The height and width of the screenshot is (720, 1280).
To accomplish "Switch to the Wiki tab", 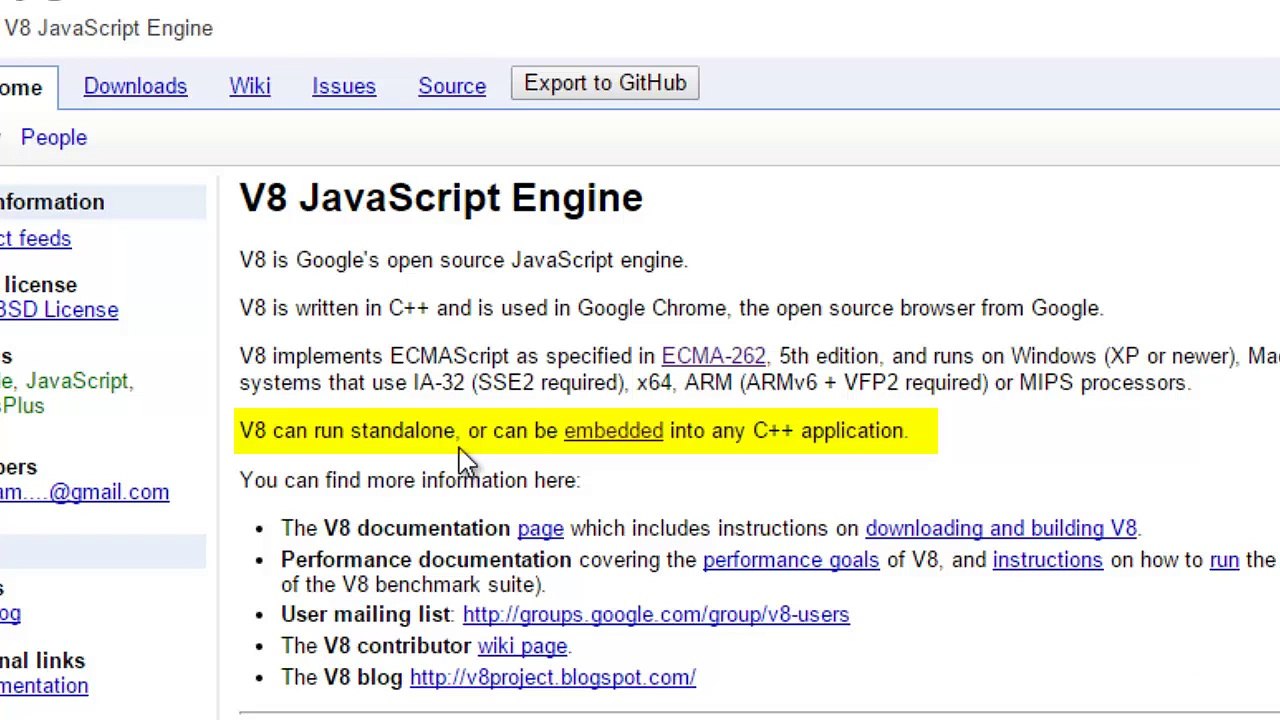I will click(x=250, y=86).
